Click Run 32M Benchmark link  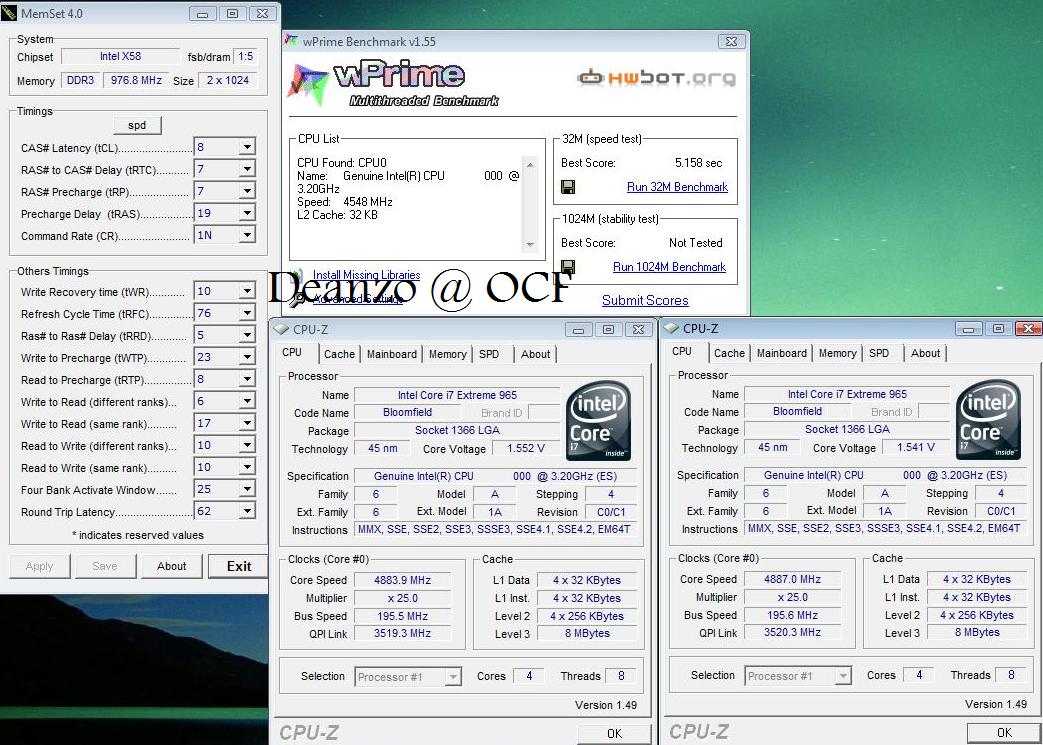[x=677, y=187]
